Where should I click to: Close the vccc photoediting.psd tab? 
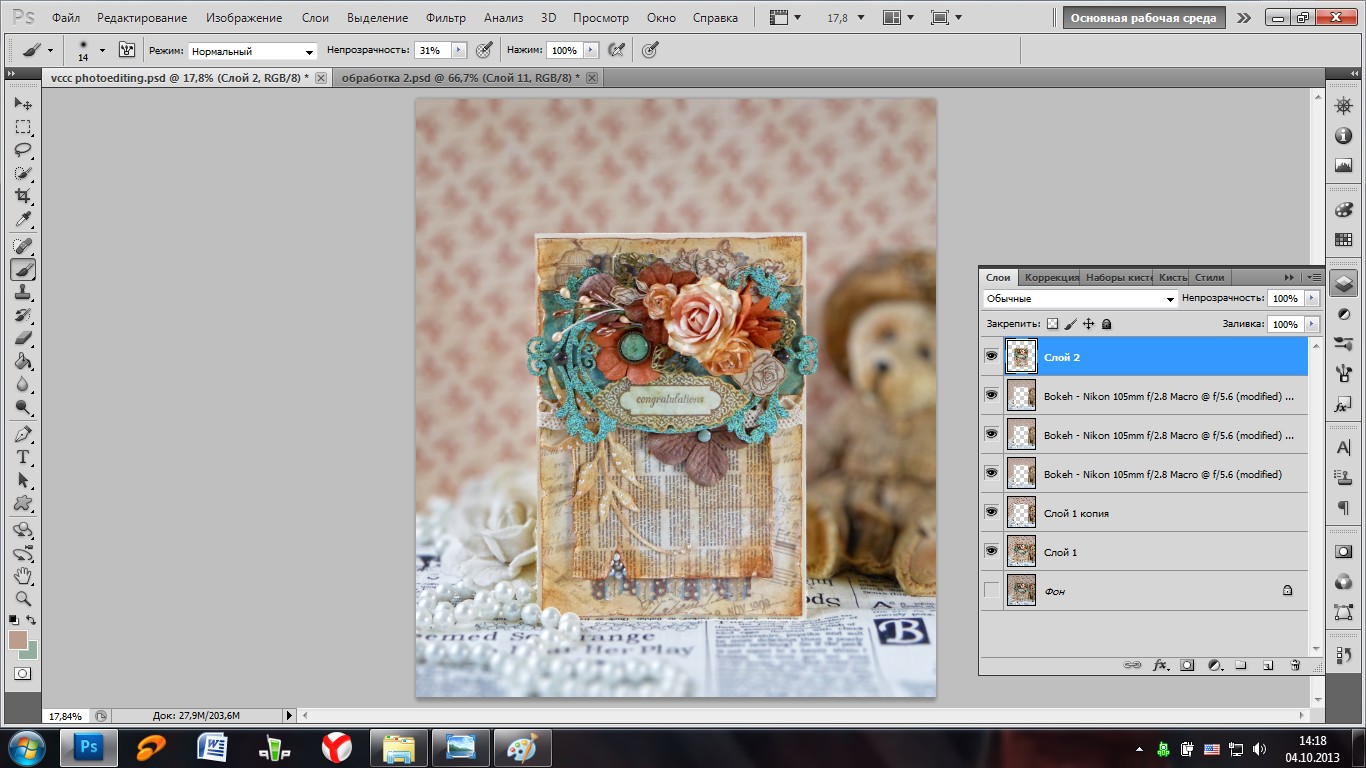pos(321,78)
